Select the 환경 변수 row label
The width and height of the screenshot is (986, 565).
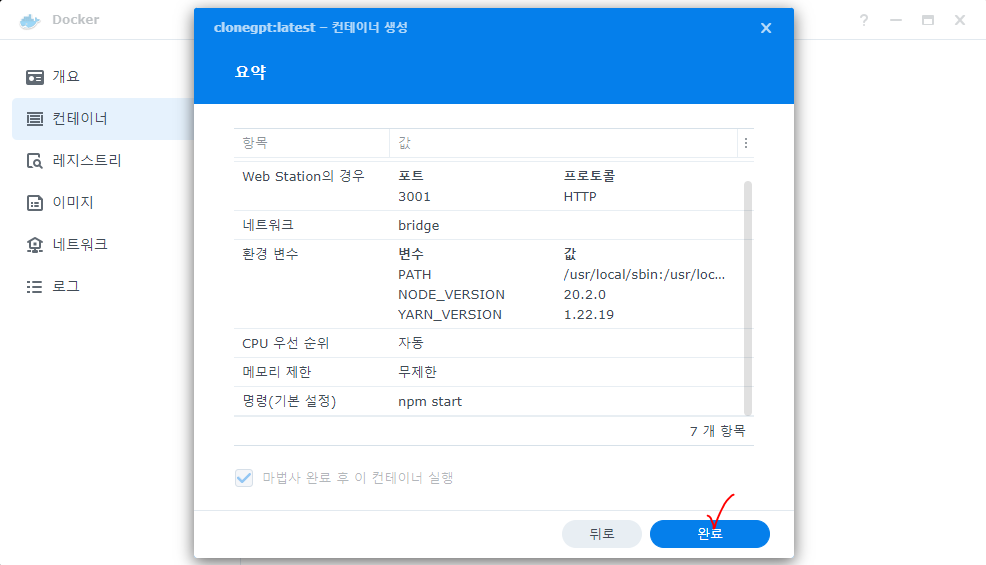(x=270, y=254)
